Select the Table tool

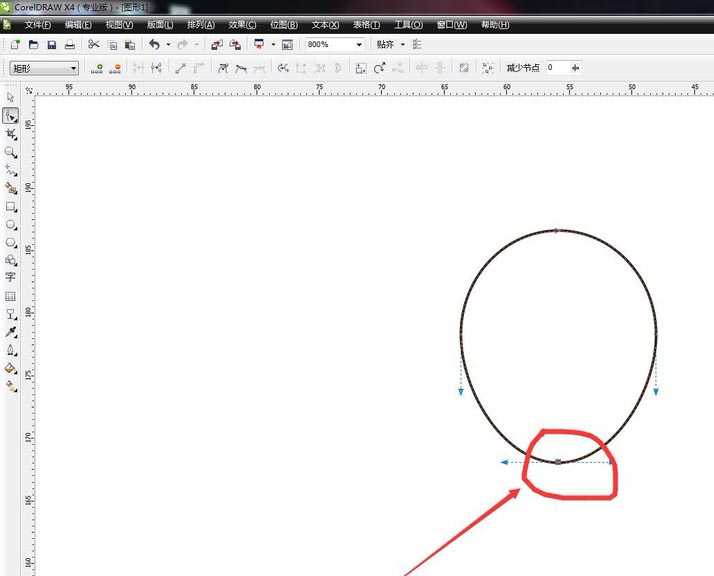pyautogui.click(x=10, y=296)
